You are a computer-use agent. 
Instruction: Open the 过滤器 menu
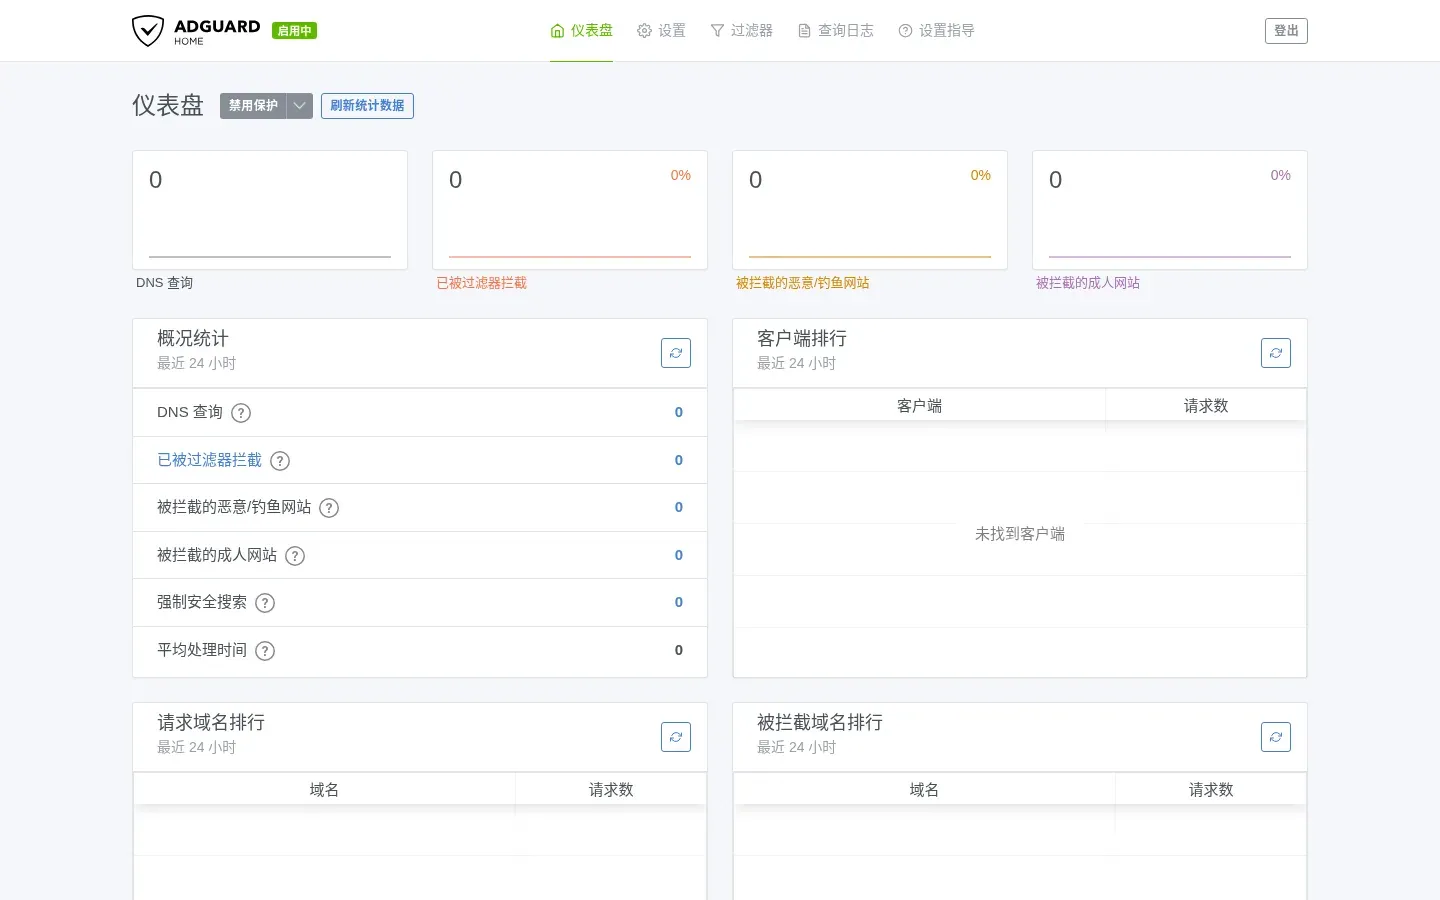[x=741, y=31]
